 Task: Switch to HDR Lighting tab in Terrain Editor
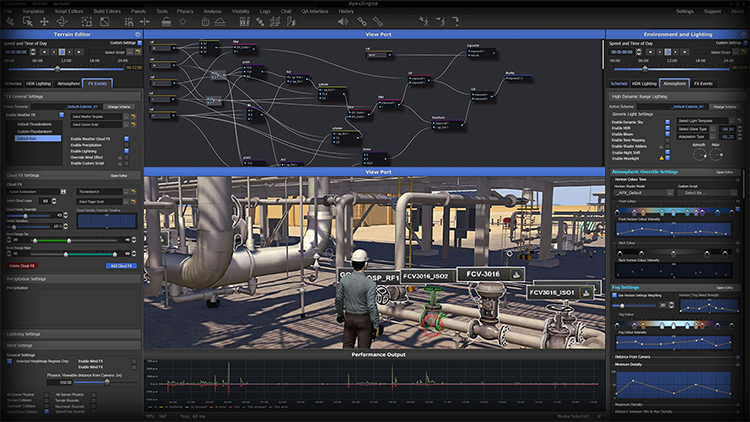pos(40,84)
